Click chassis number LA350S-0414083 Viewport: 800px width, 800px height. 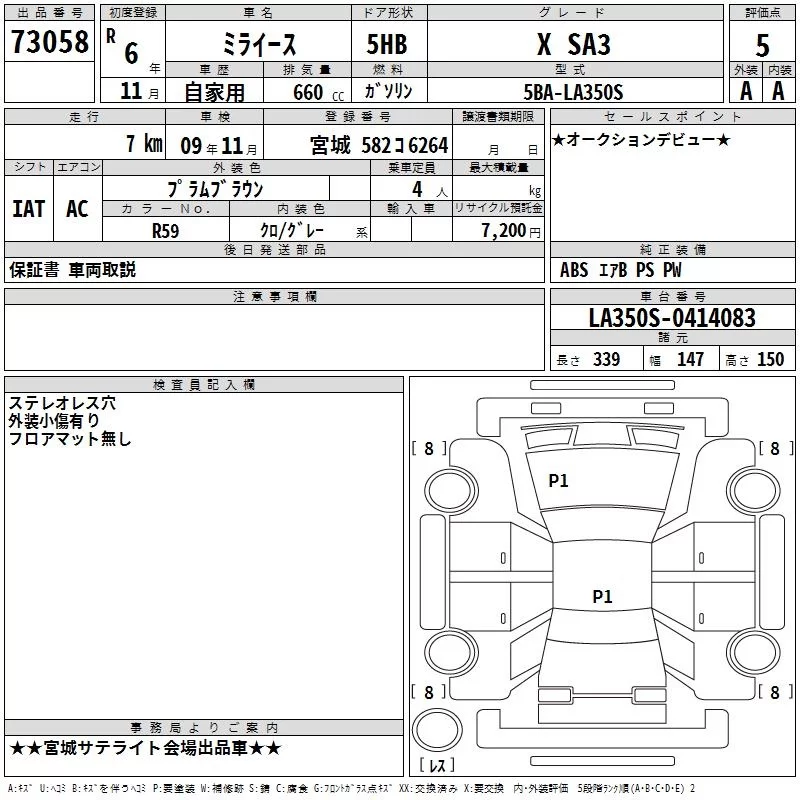click(672, 317)
